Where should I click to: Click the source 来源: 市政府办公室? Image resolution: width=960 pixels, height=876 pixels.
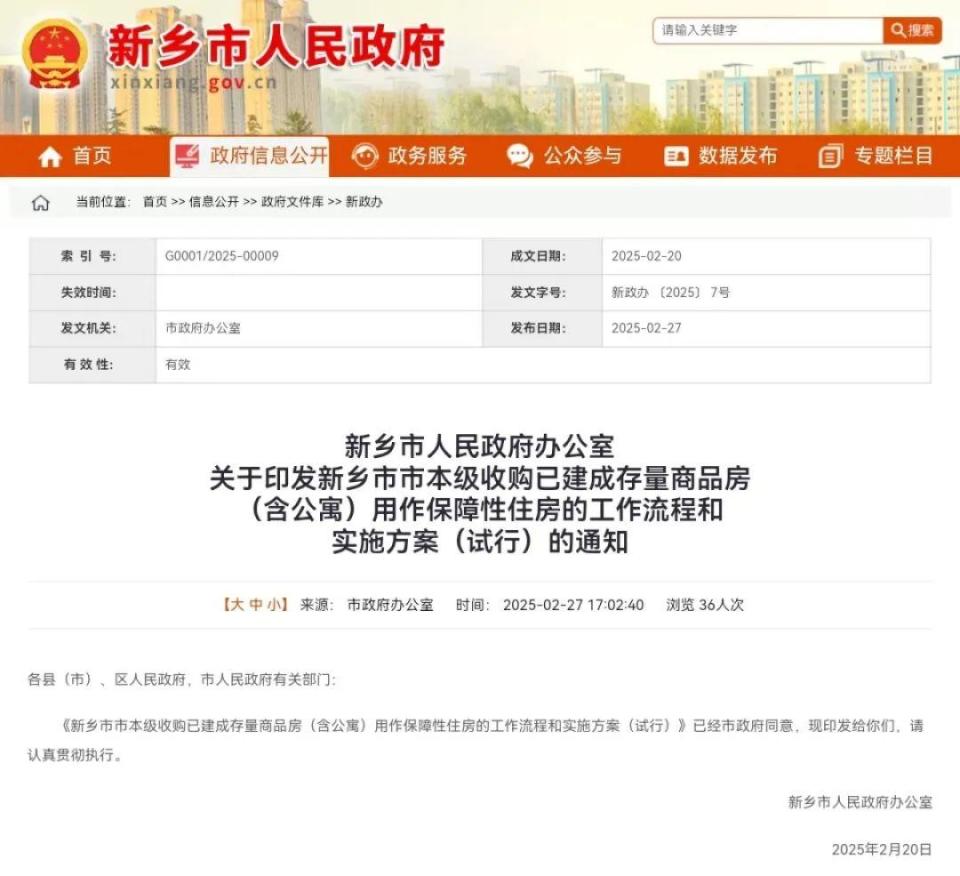[366, 605]
